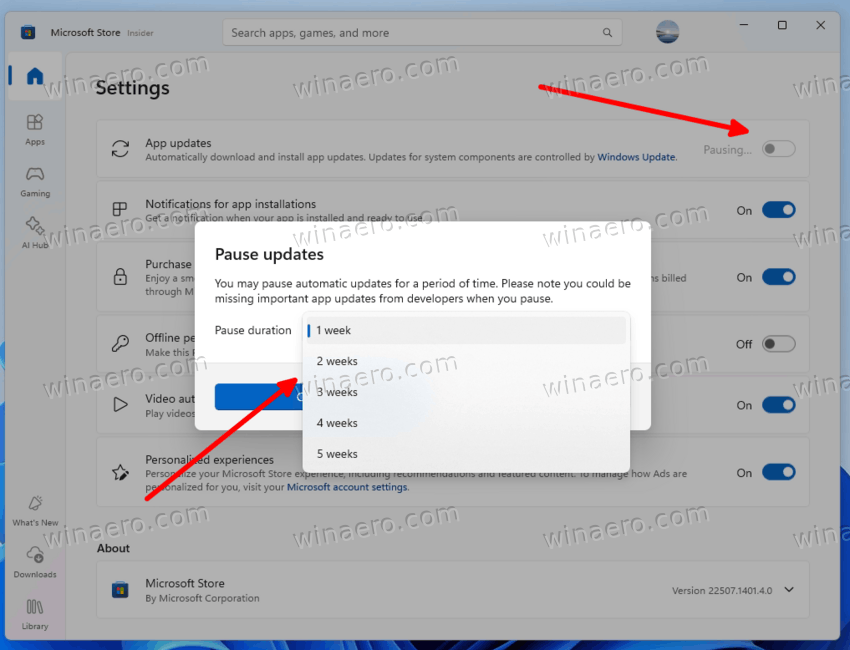Pick 5 weeks pause duration
The height and width of the screenshot is (650, 850).
[x=466, y=454]
